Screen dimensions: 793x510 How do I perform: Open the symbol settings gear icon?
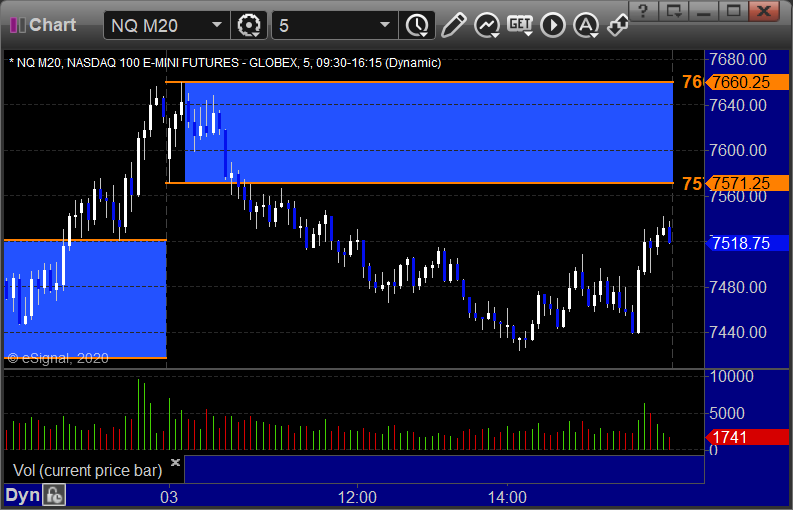pyautogui.click(x=249, y=25)
